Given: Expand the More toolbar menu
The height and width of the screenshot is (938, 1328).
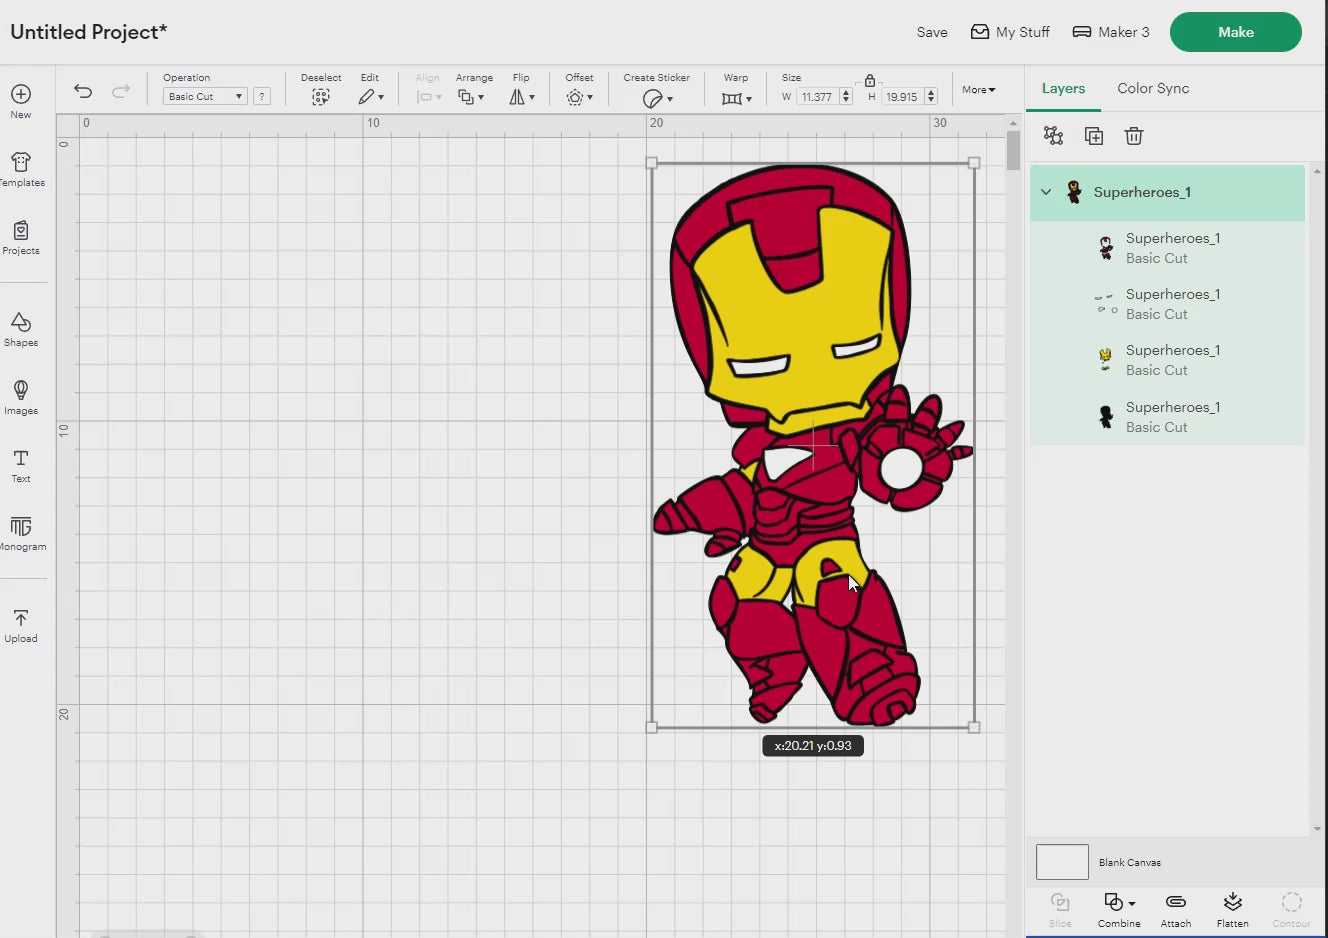Looking at the screenshot, I should [979, 89].
